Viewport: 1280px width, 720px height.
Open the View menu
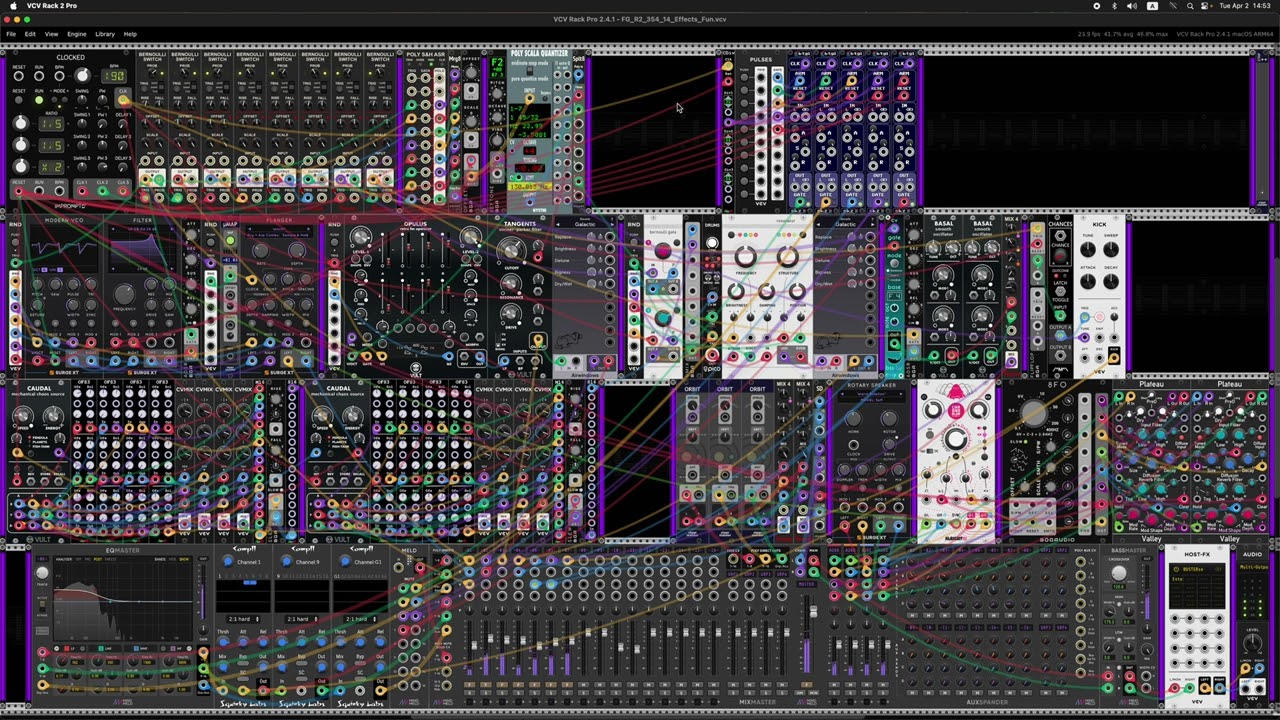pos(51,34)
